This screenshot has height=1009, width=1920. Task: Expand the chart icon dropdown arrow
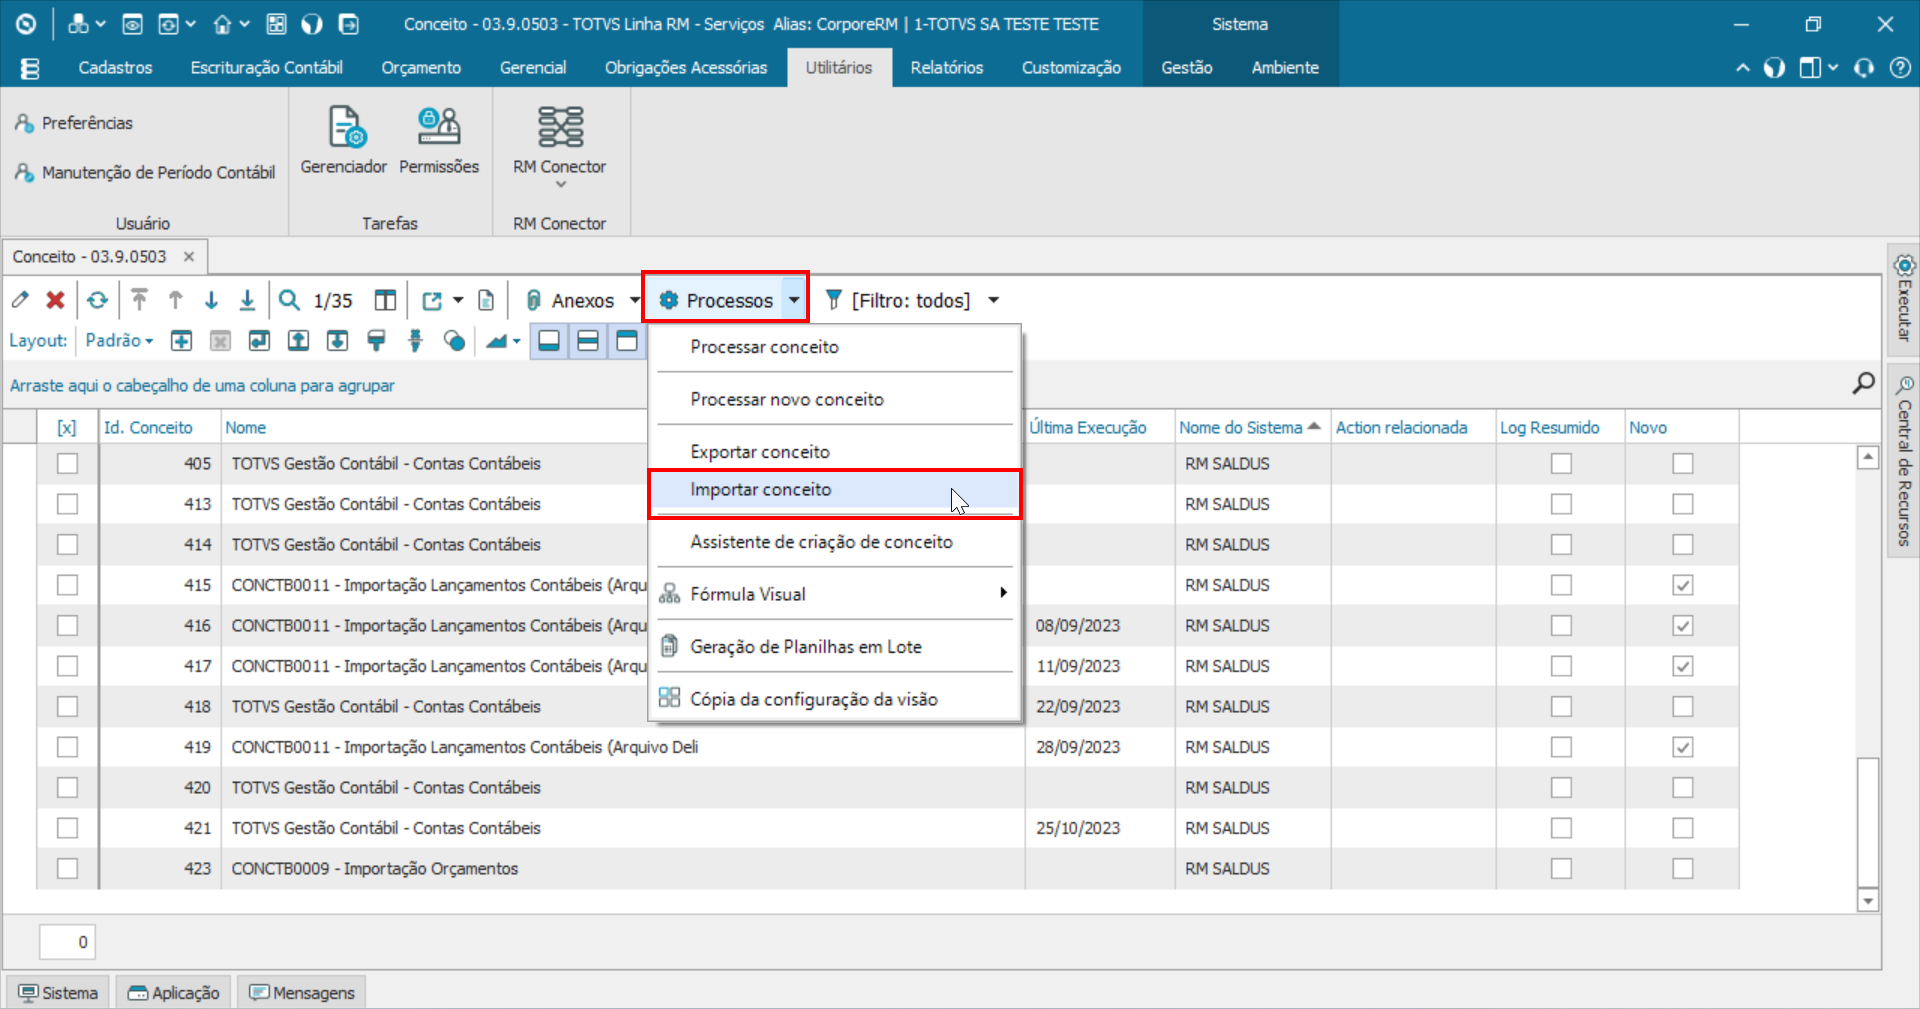click(516, 342)
